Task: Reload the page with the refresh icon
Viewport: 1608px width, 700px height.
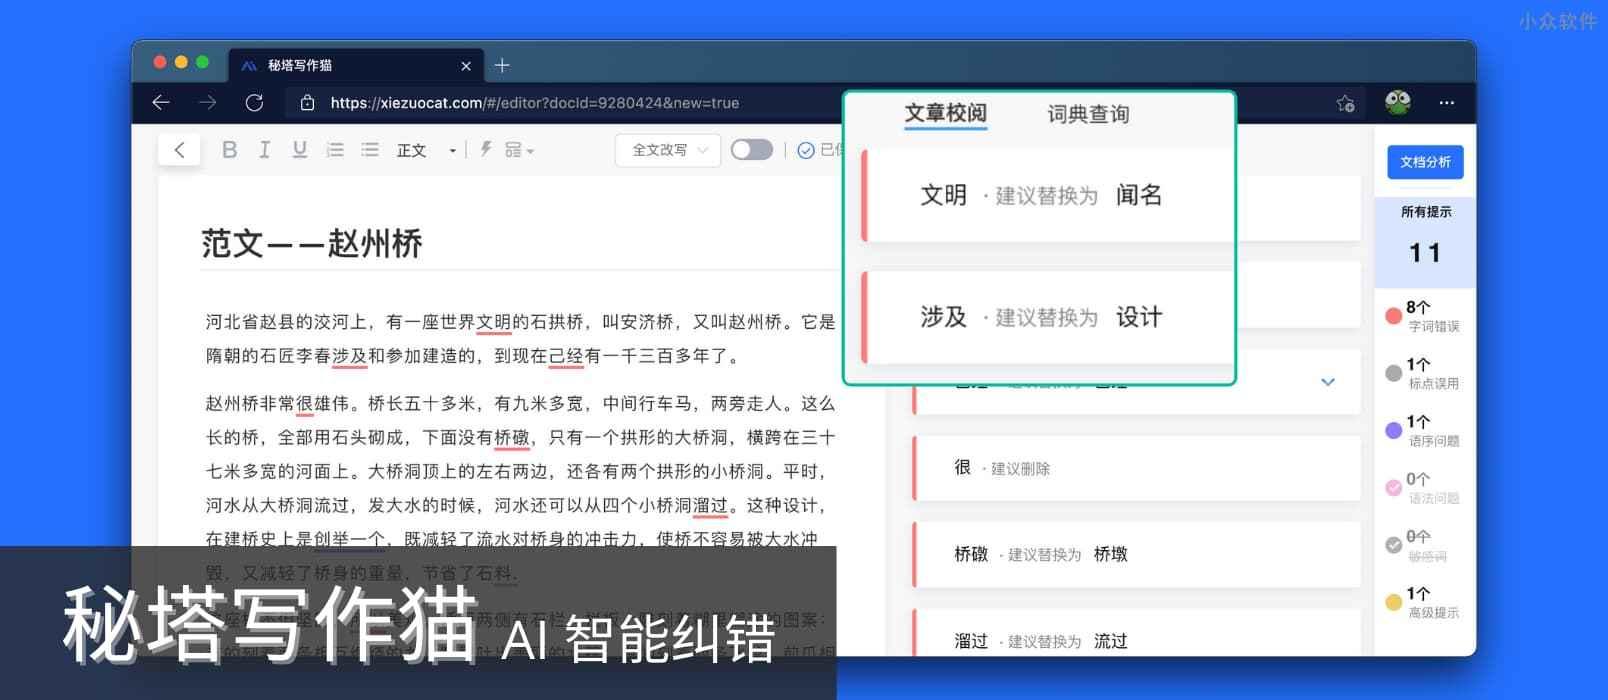Action: click(254, 102)
